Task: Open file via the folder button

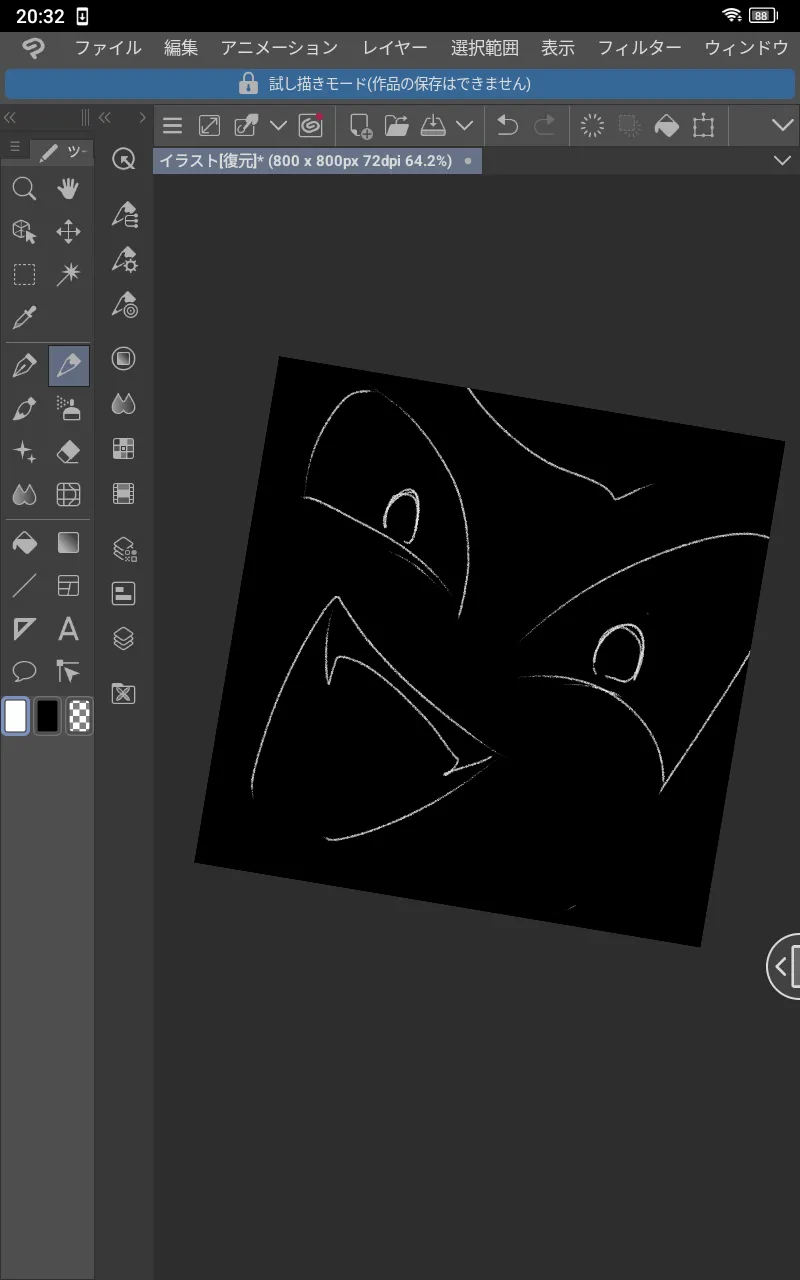Action: (397, 126)
